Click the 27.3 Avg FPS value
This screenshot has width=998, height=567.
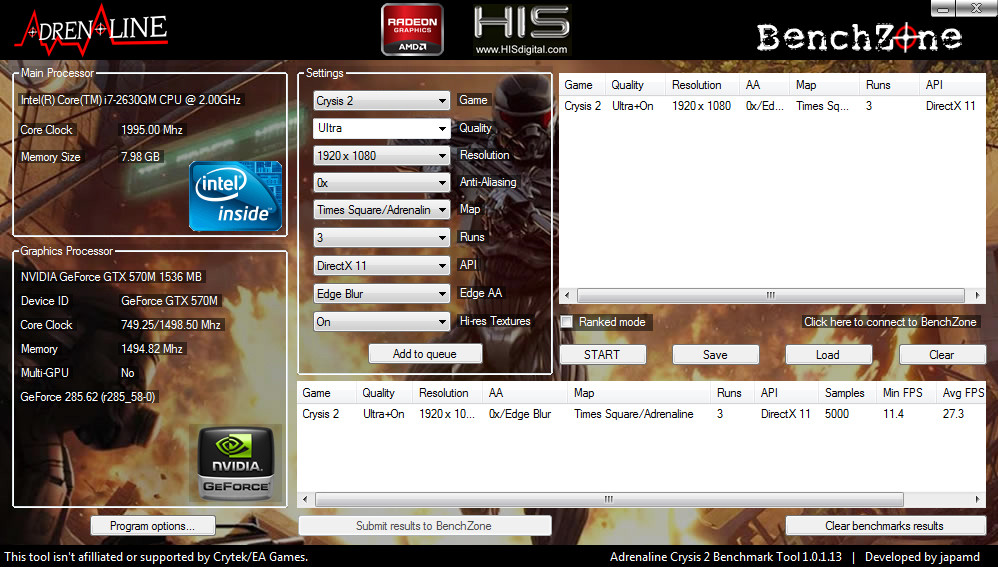pos(953,414)
